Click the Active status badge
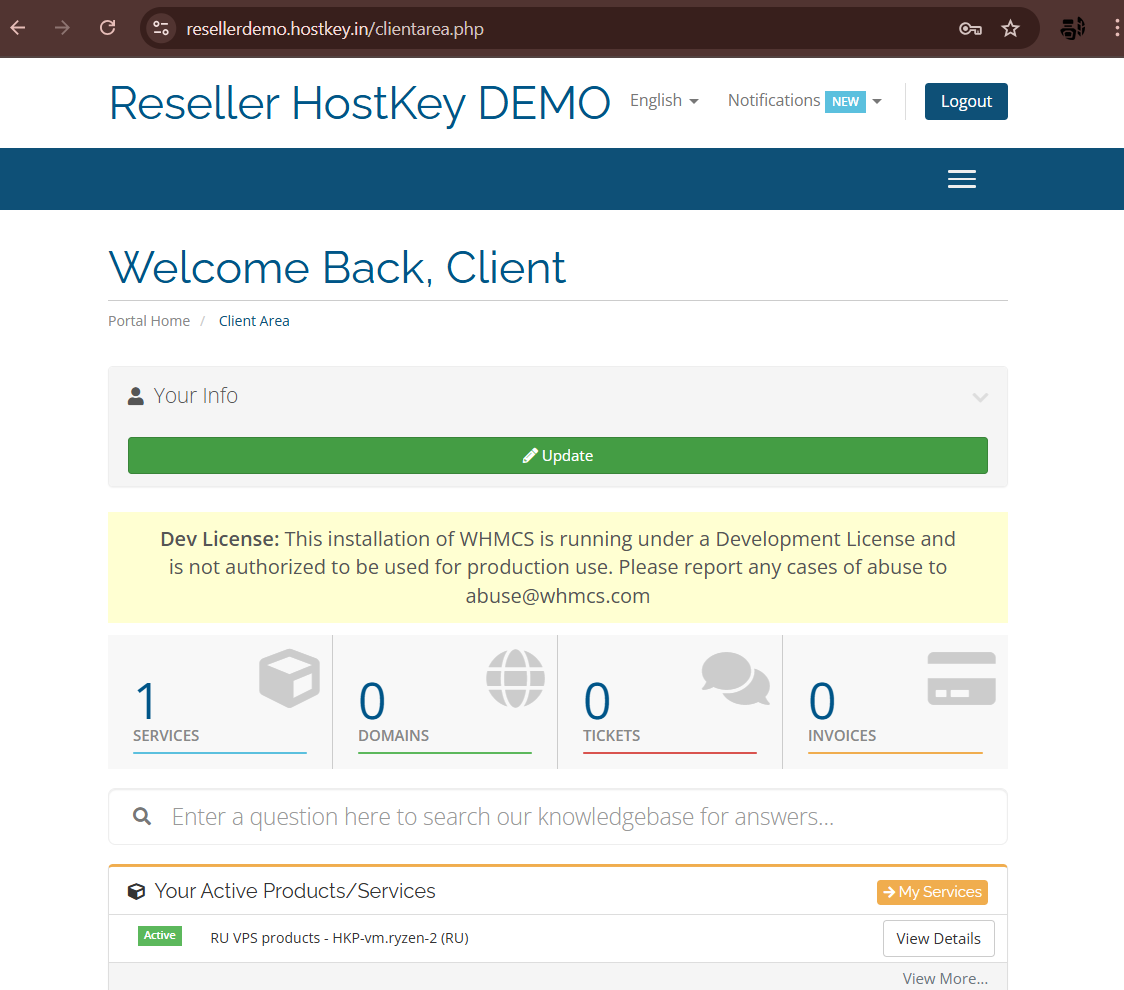Viewport: 1124px width, 990px height. [160, 936]
